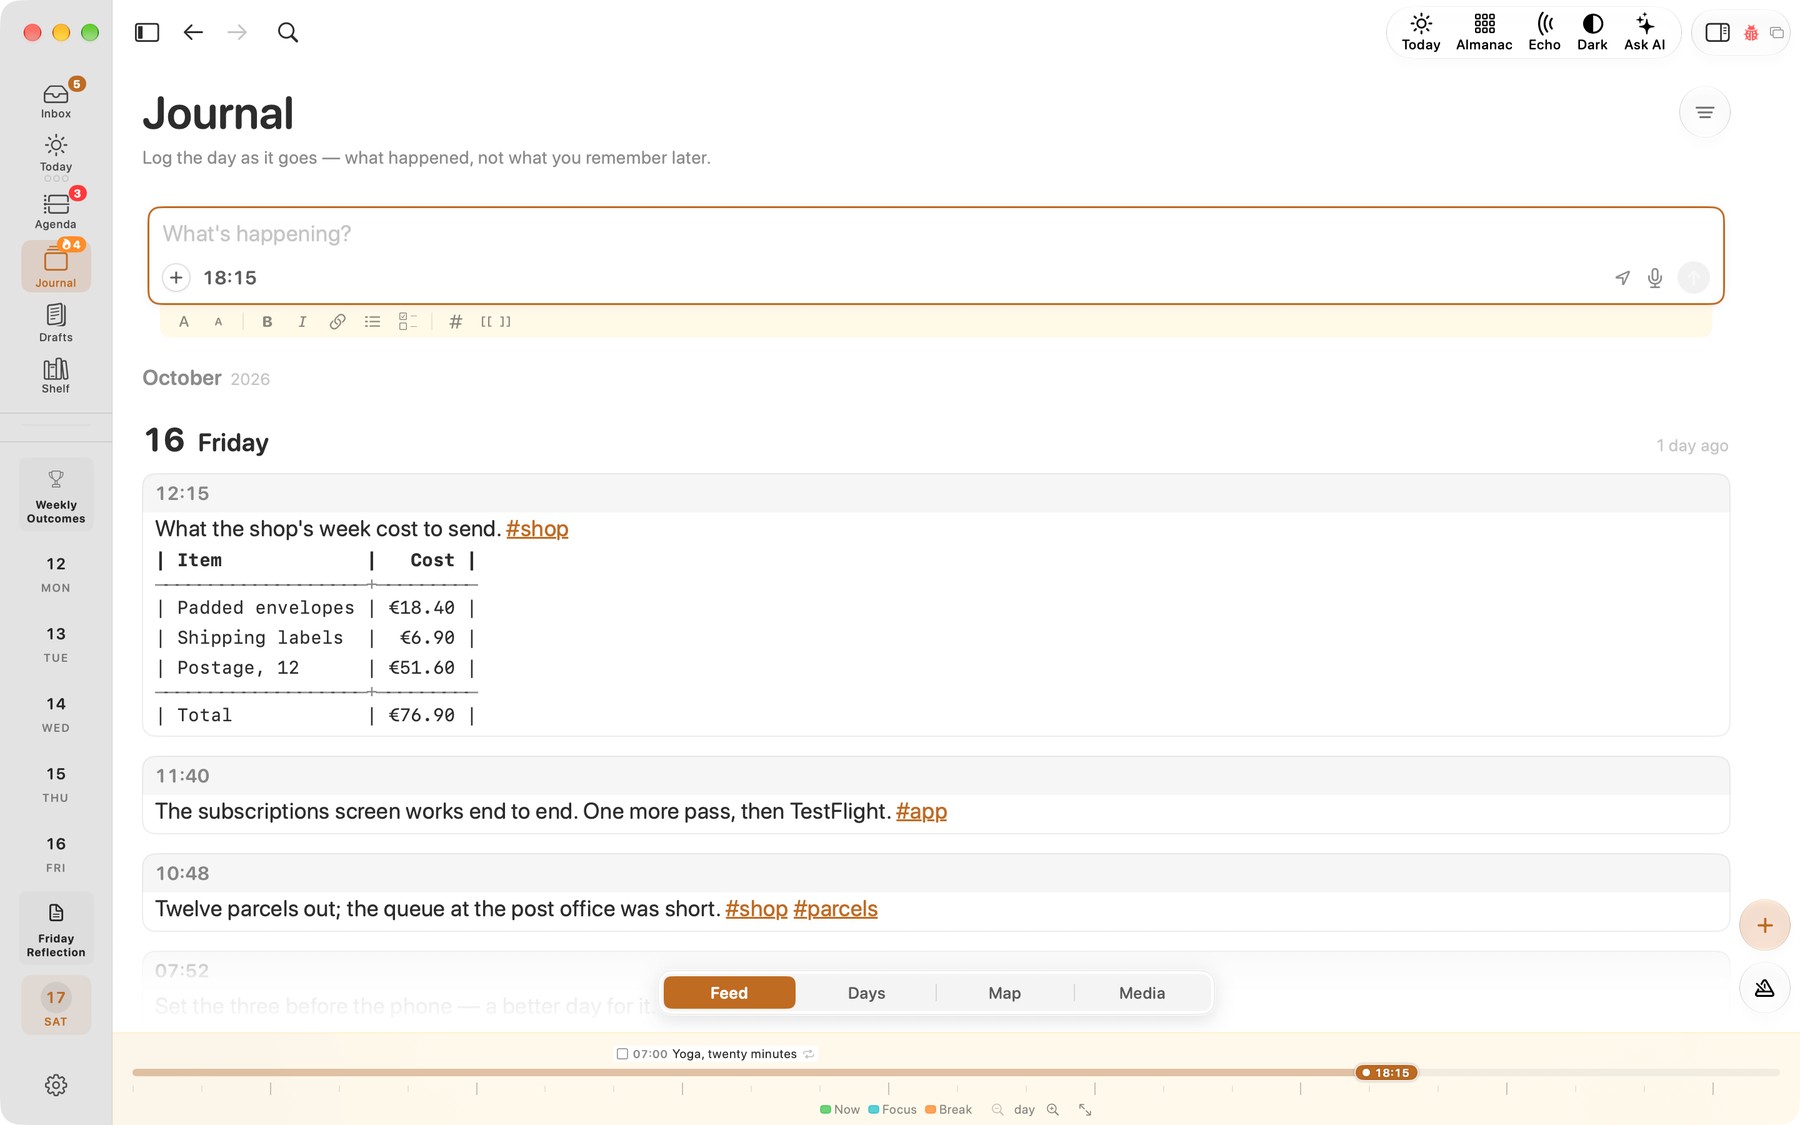Open the Weekly Outcomes note
The image size is (1800, 1125).
(56, 495)
